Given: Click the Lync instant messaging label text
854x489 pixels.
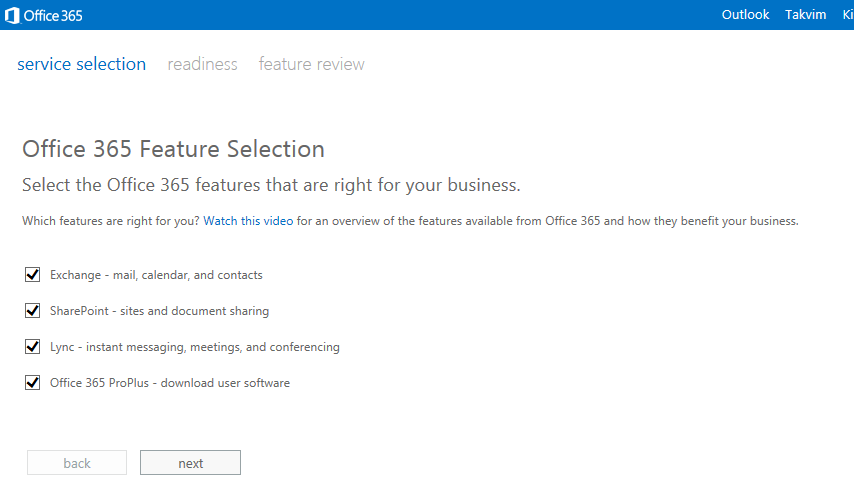Looking at the screenshot, I should tap(195, 347).
